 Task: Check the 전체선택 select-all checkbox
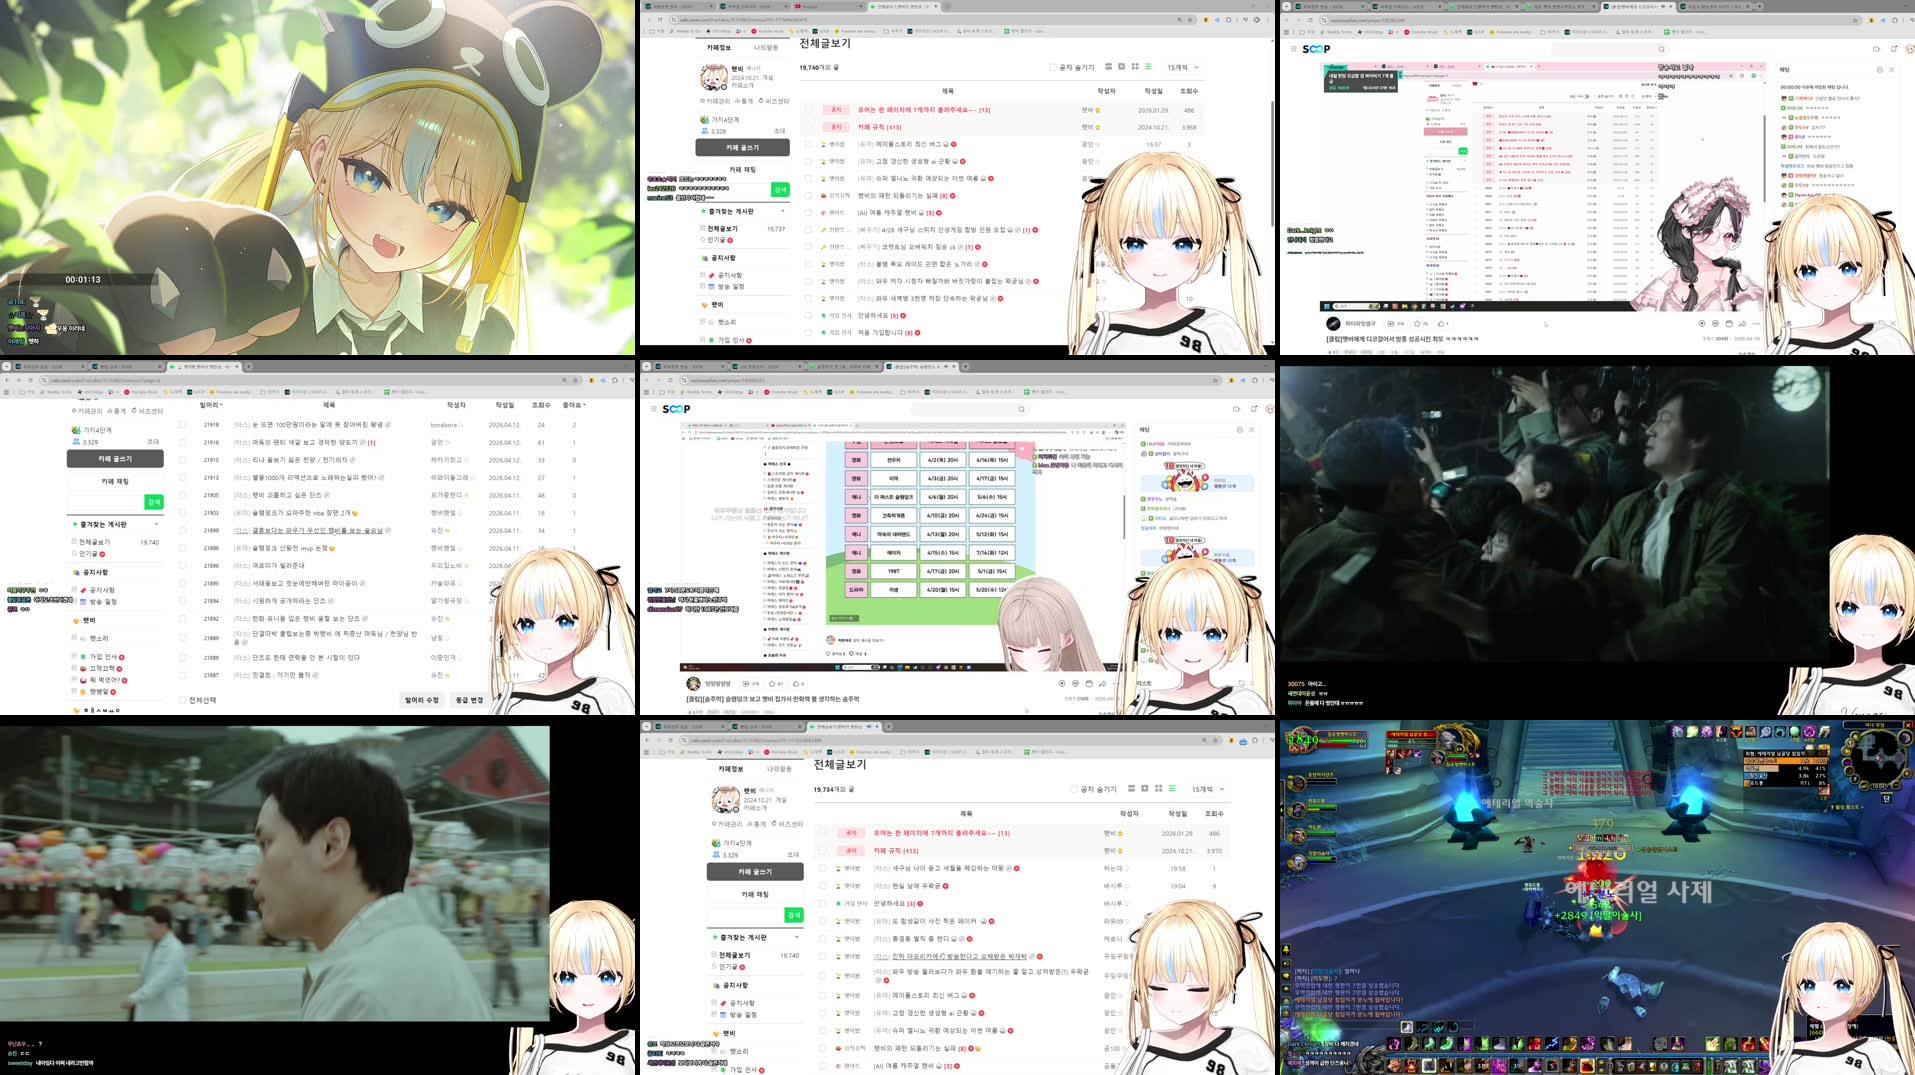(182, 700)
